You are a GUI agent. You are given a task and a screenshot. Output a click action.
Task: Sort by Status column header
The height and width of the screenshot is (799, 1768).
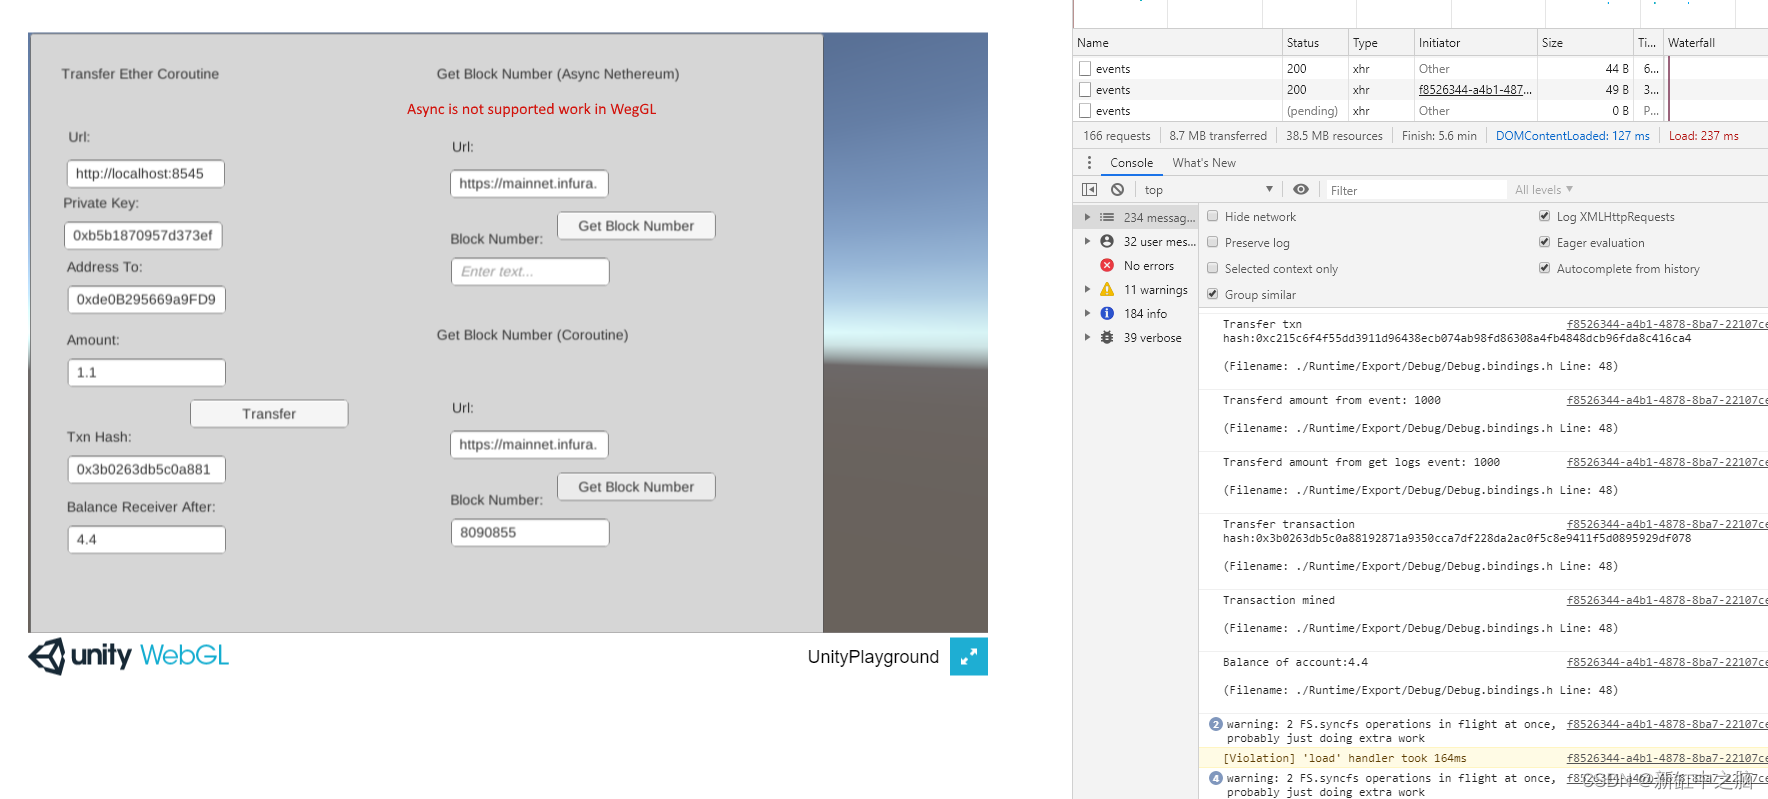click(x=1315, y=43)
